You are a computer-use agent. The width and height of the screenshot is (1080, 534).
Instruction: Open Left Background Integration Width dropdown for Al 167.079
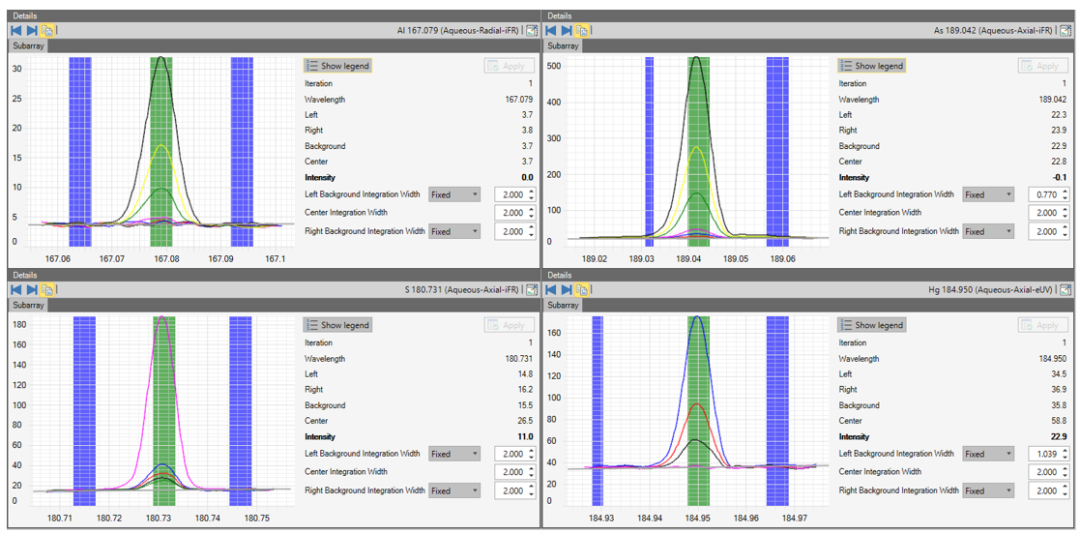point(454,195)
